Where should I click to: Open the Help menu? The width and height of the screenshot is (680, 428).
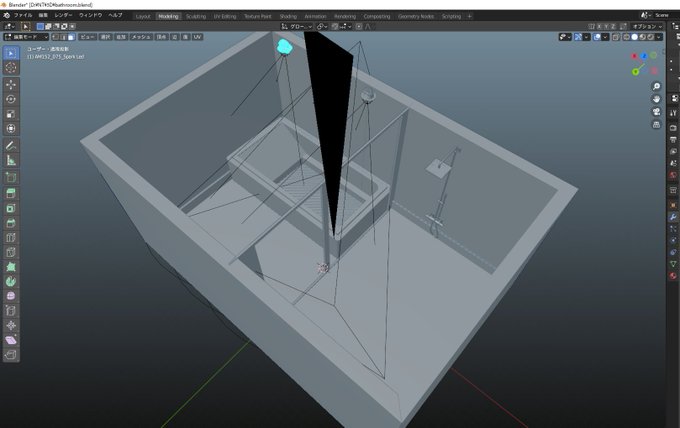click(115, 15)
